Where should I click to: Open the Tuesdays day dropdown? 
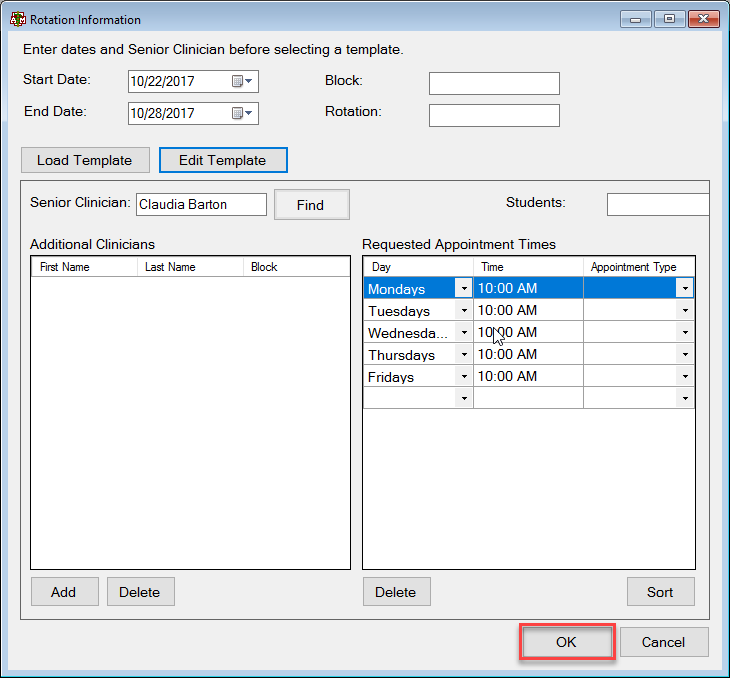(464, 310)
